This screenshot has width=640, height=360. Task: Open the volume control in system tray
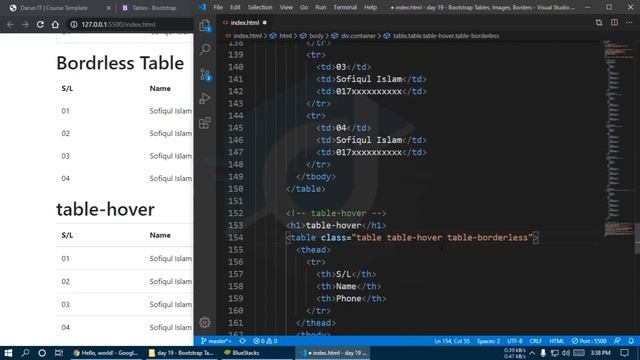[566, 353]
